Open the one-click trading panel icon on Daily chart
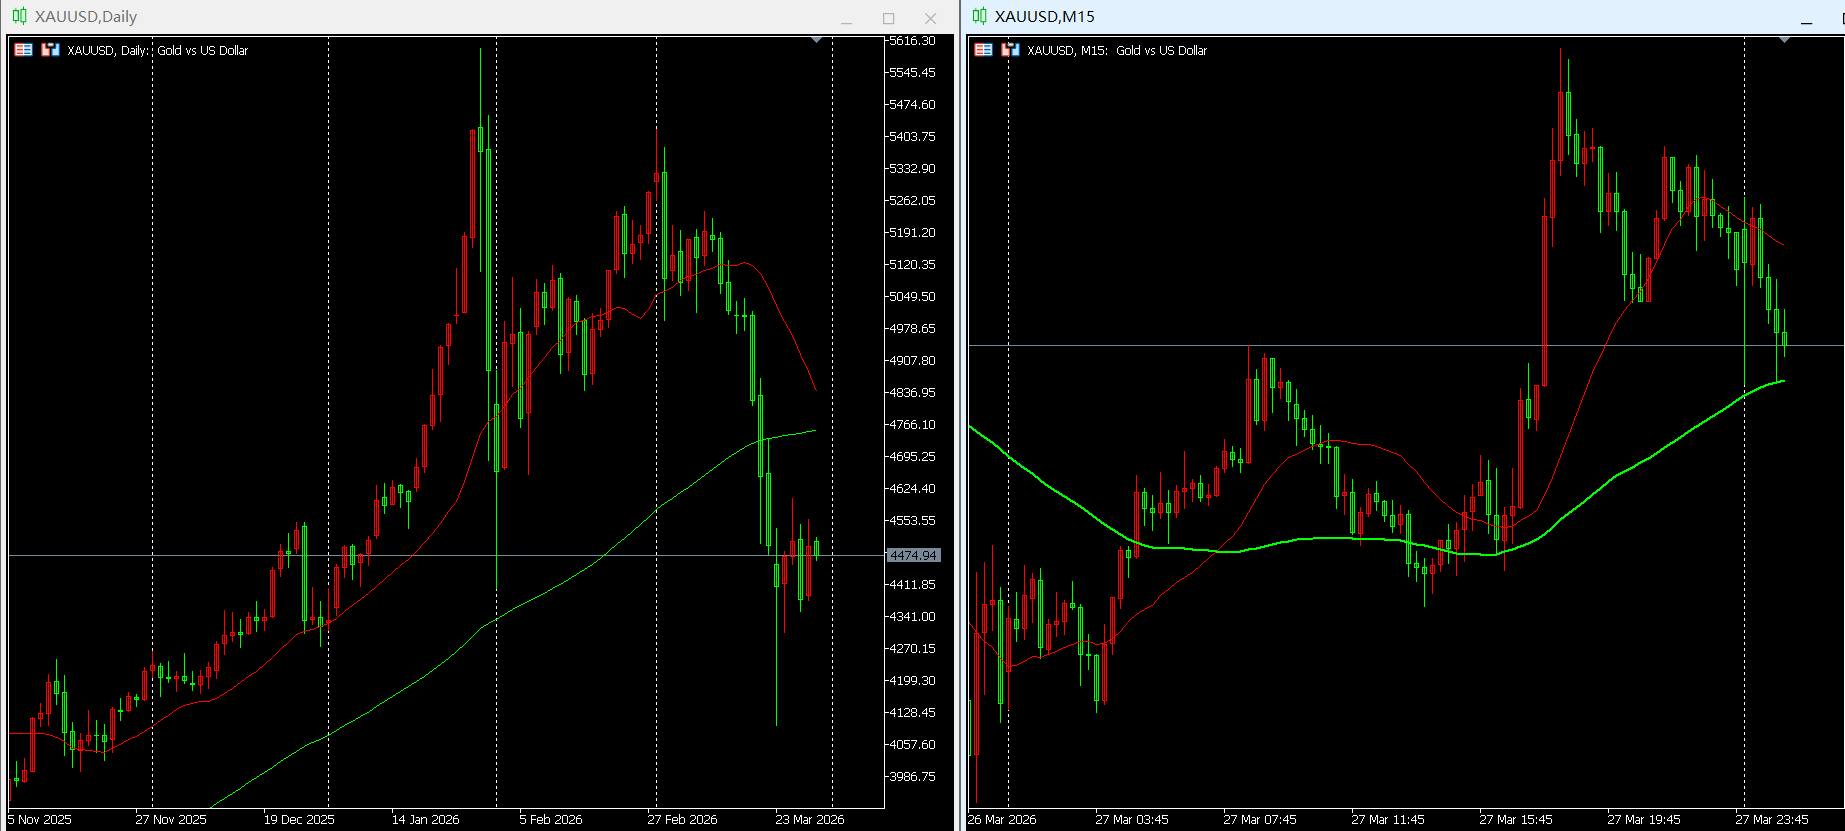 24,50
